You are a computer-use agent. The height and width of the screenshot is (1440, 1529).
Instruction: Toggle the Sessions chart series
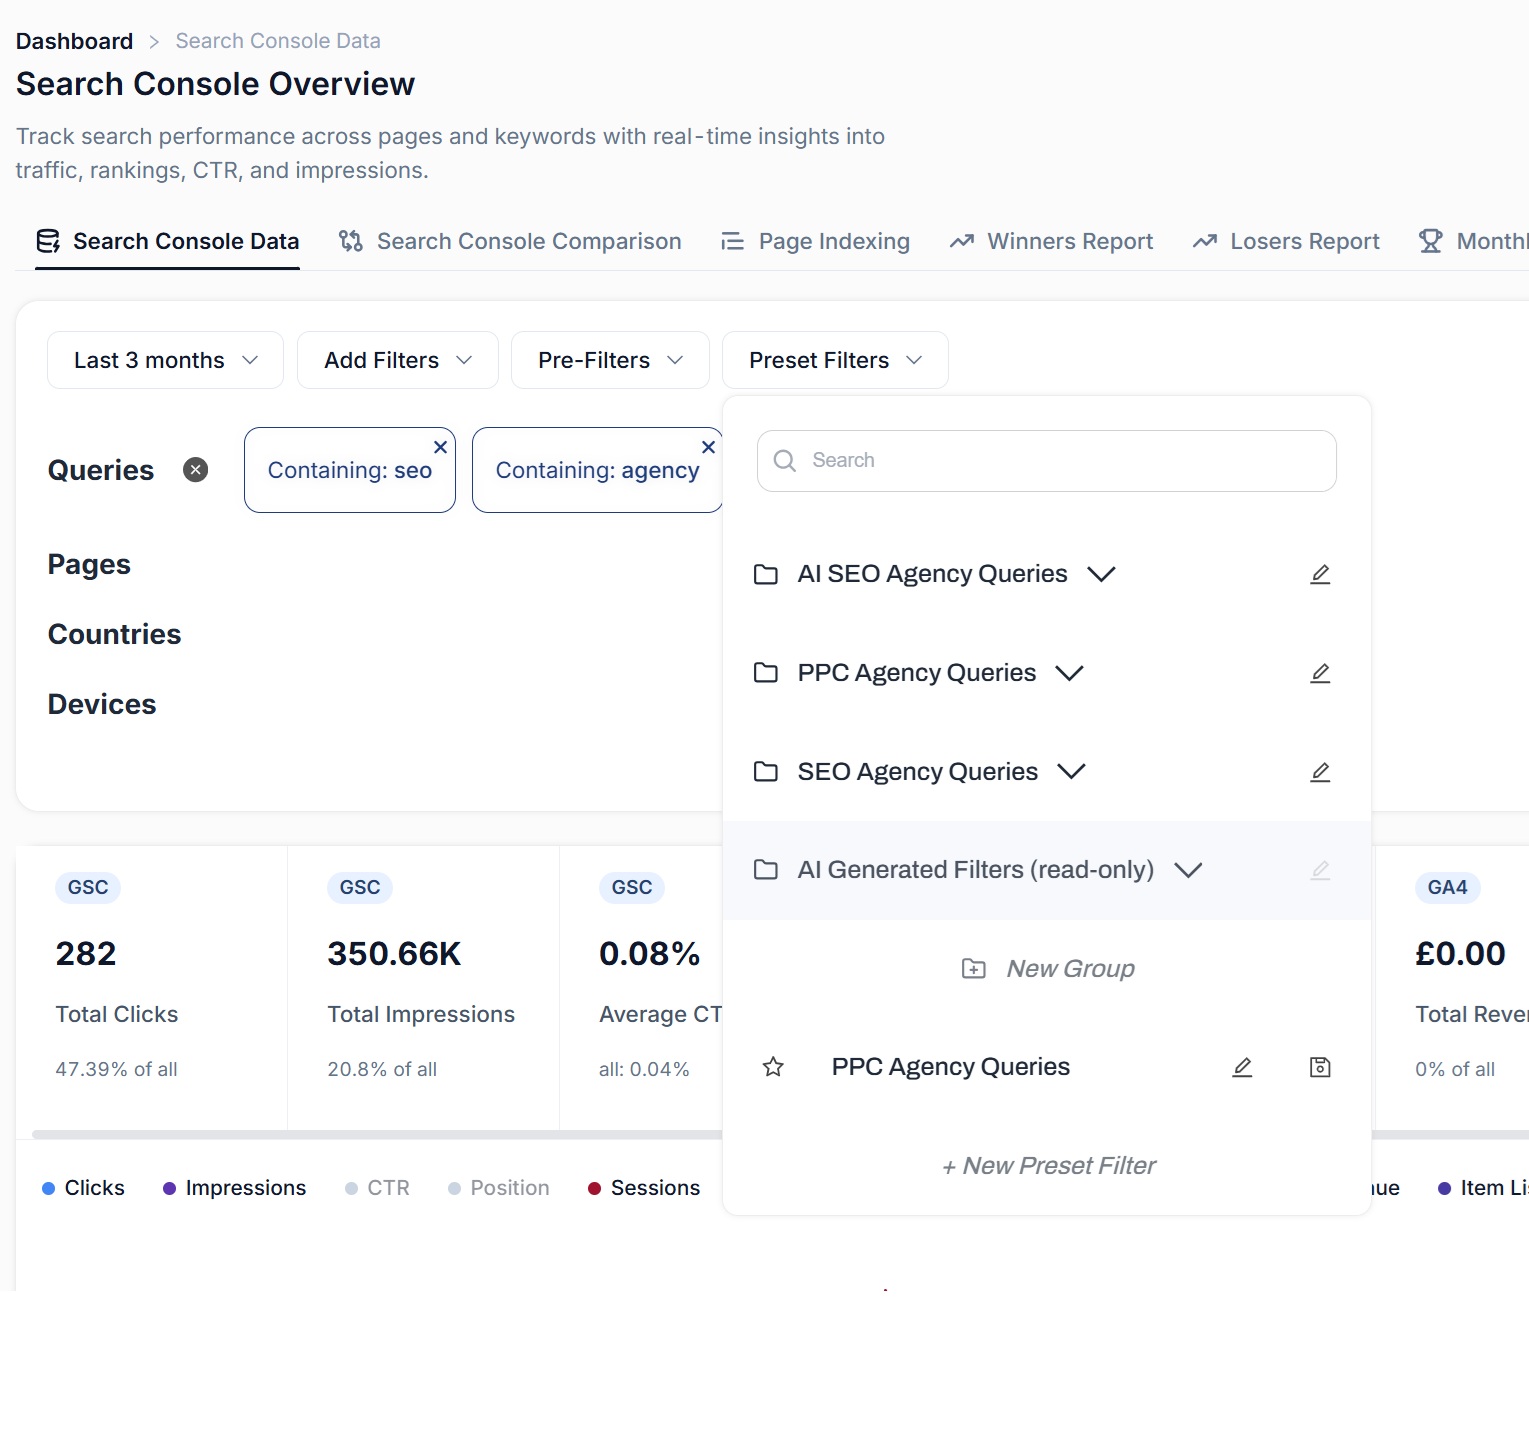point(644,1188)
